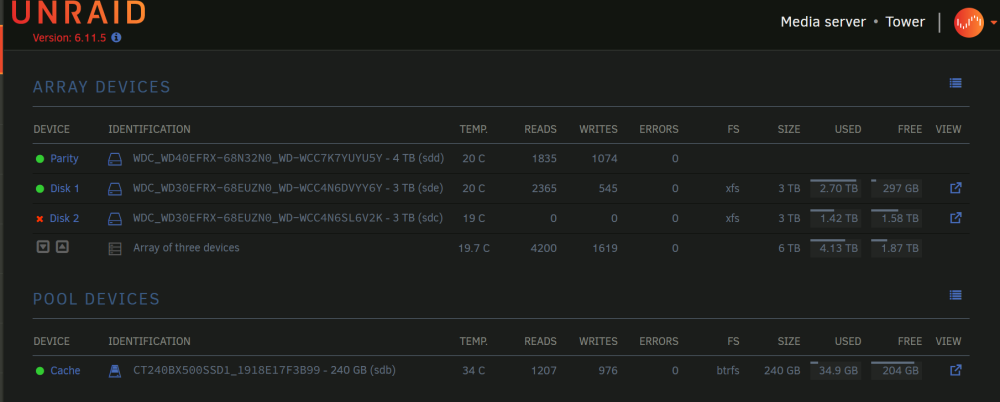Screen dimensions: 1000x402
Task: Click the POOL DEVICES section heading
Action: (x=96, y=299)
